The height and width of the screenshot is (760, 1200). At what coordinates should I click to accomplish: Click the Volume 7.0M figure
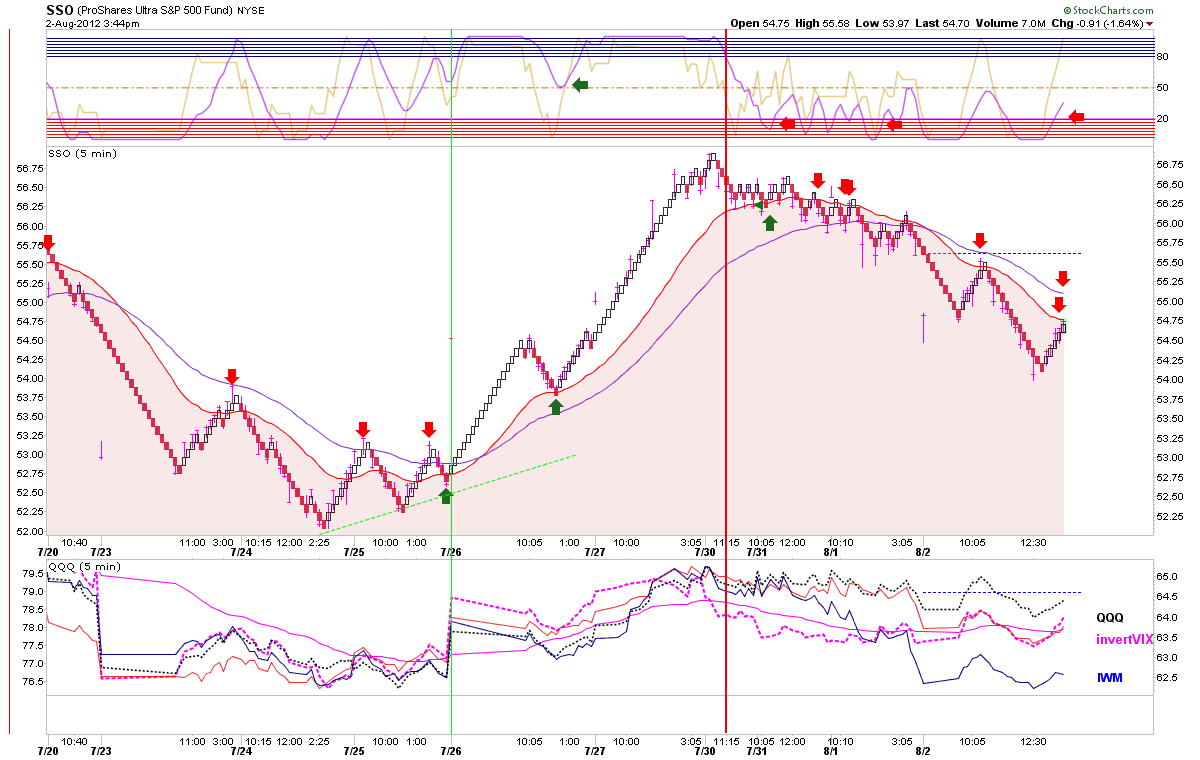pyautogui.click(x=1012, y=23)
